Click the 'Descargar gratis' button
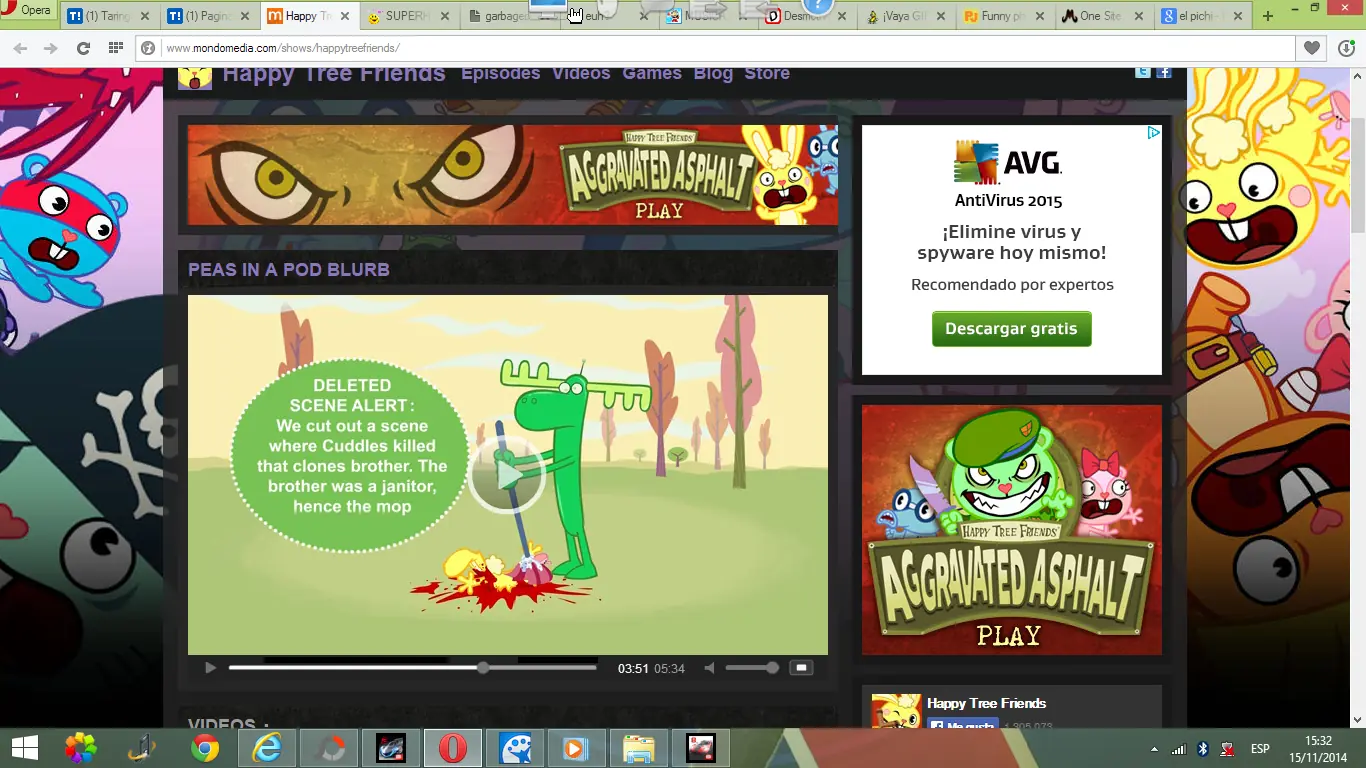The width and height of the screenshot is (1366, 768). [1011, 329]
